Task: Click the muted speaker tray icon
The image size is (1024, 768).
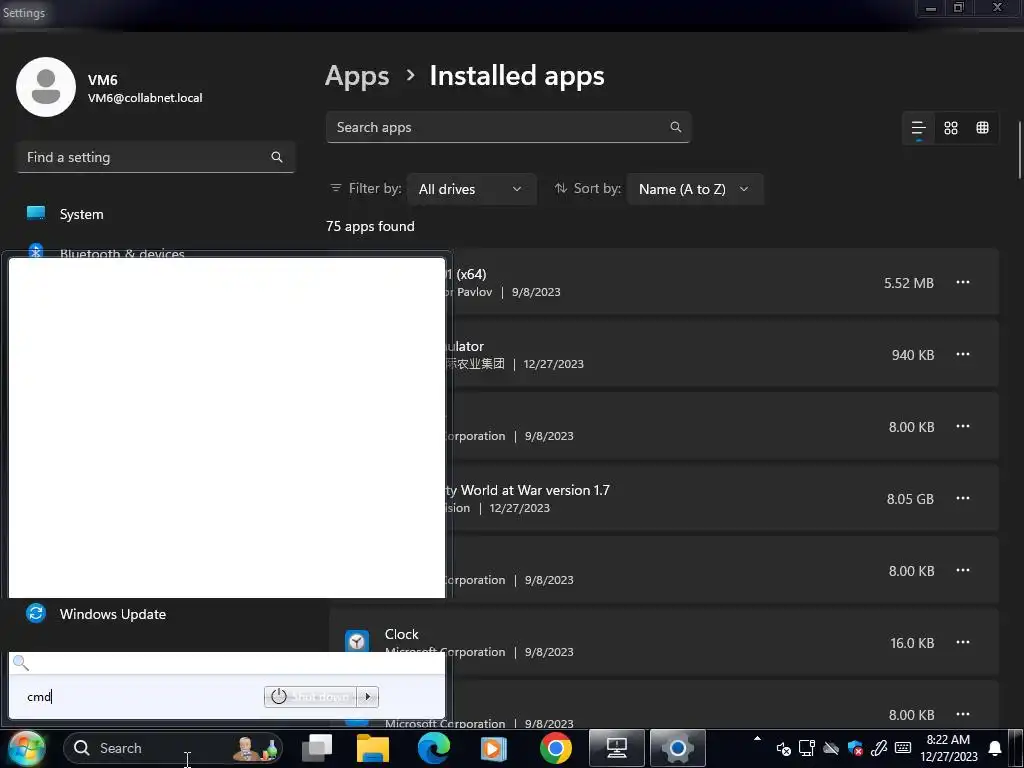Action: click(784, 748)
